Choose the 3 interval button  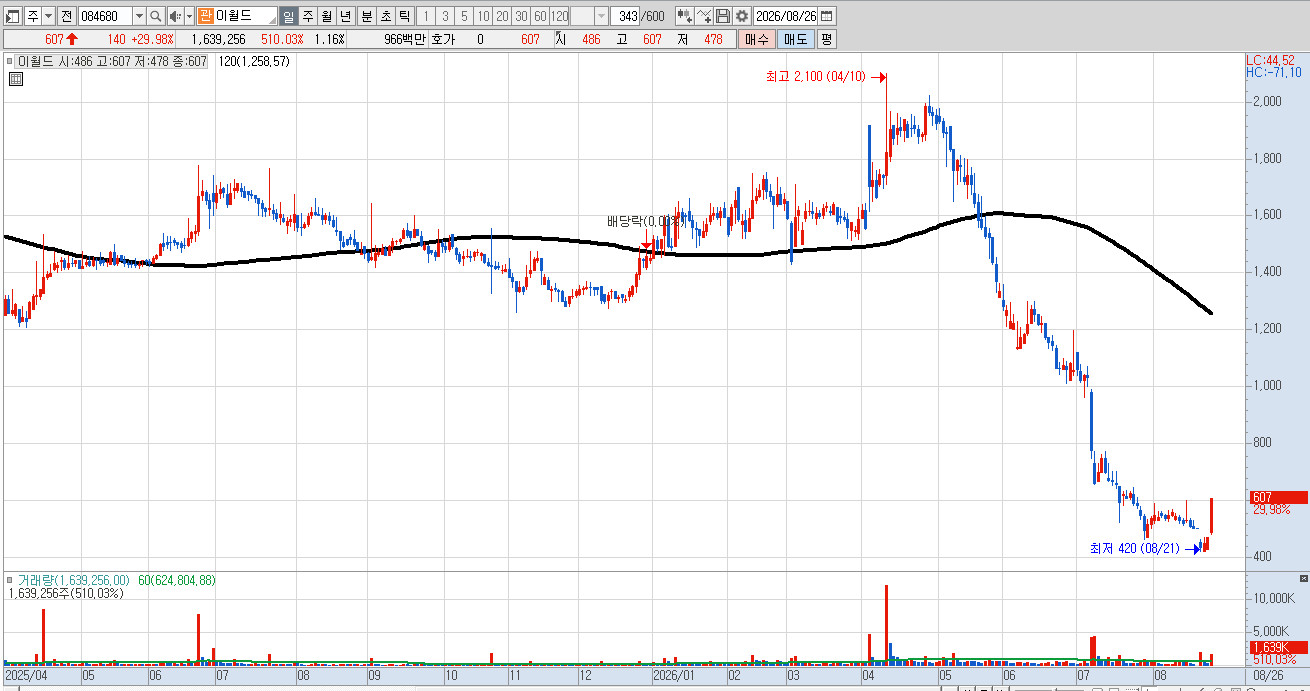[445, 16]
